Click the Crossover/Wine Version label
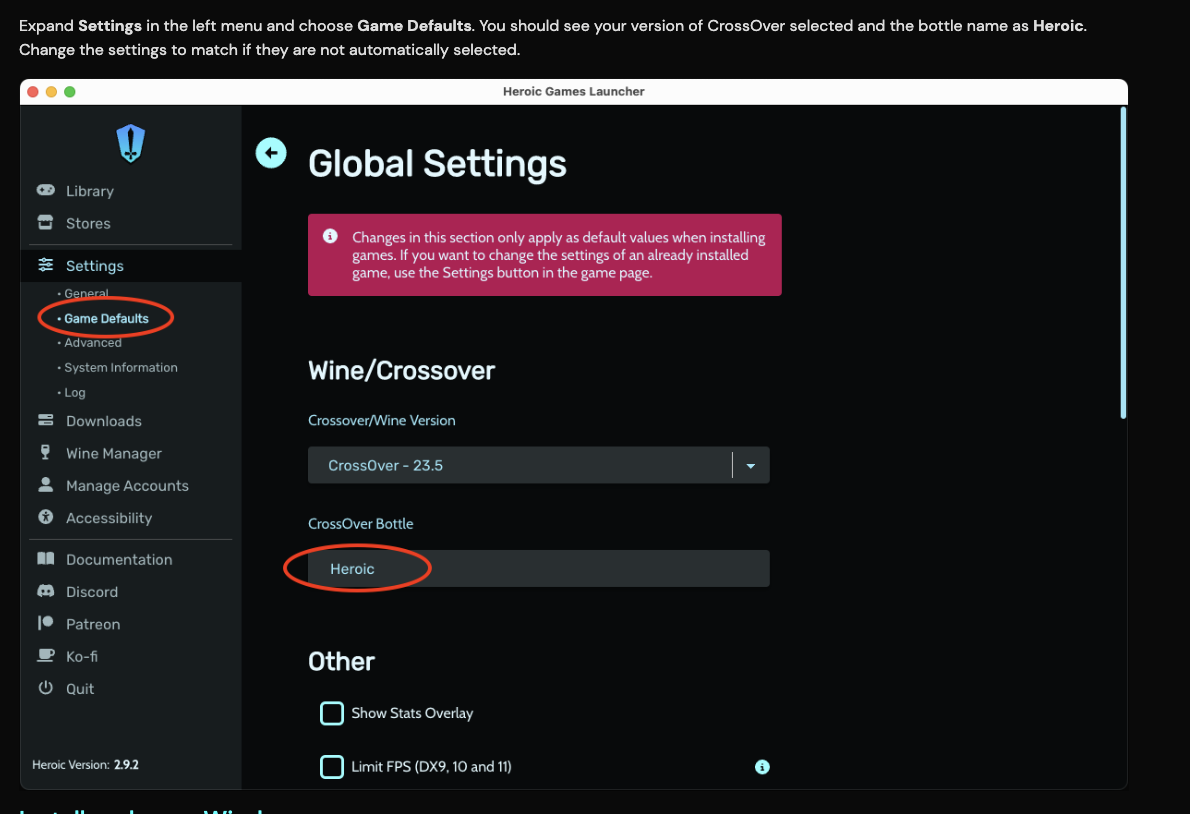 click(x=382, y=420)
